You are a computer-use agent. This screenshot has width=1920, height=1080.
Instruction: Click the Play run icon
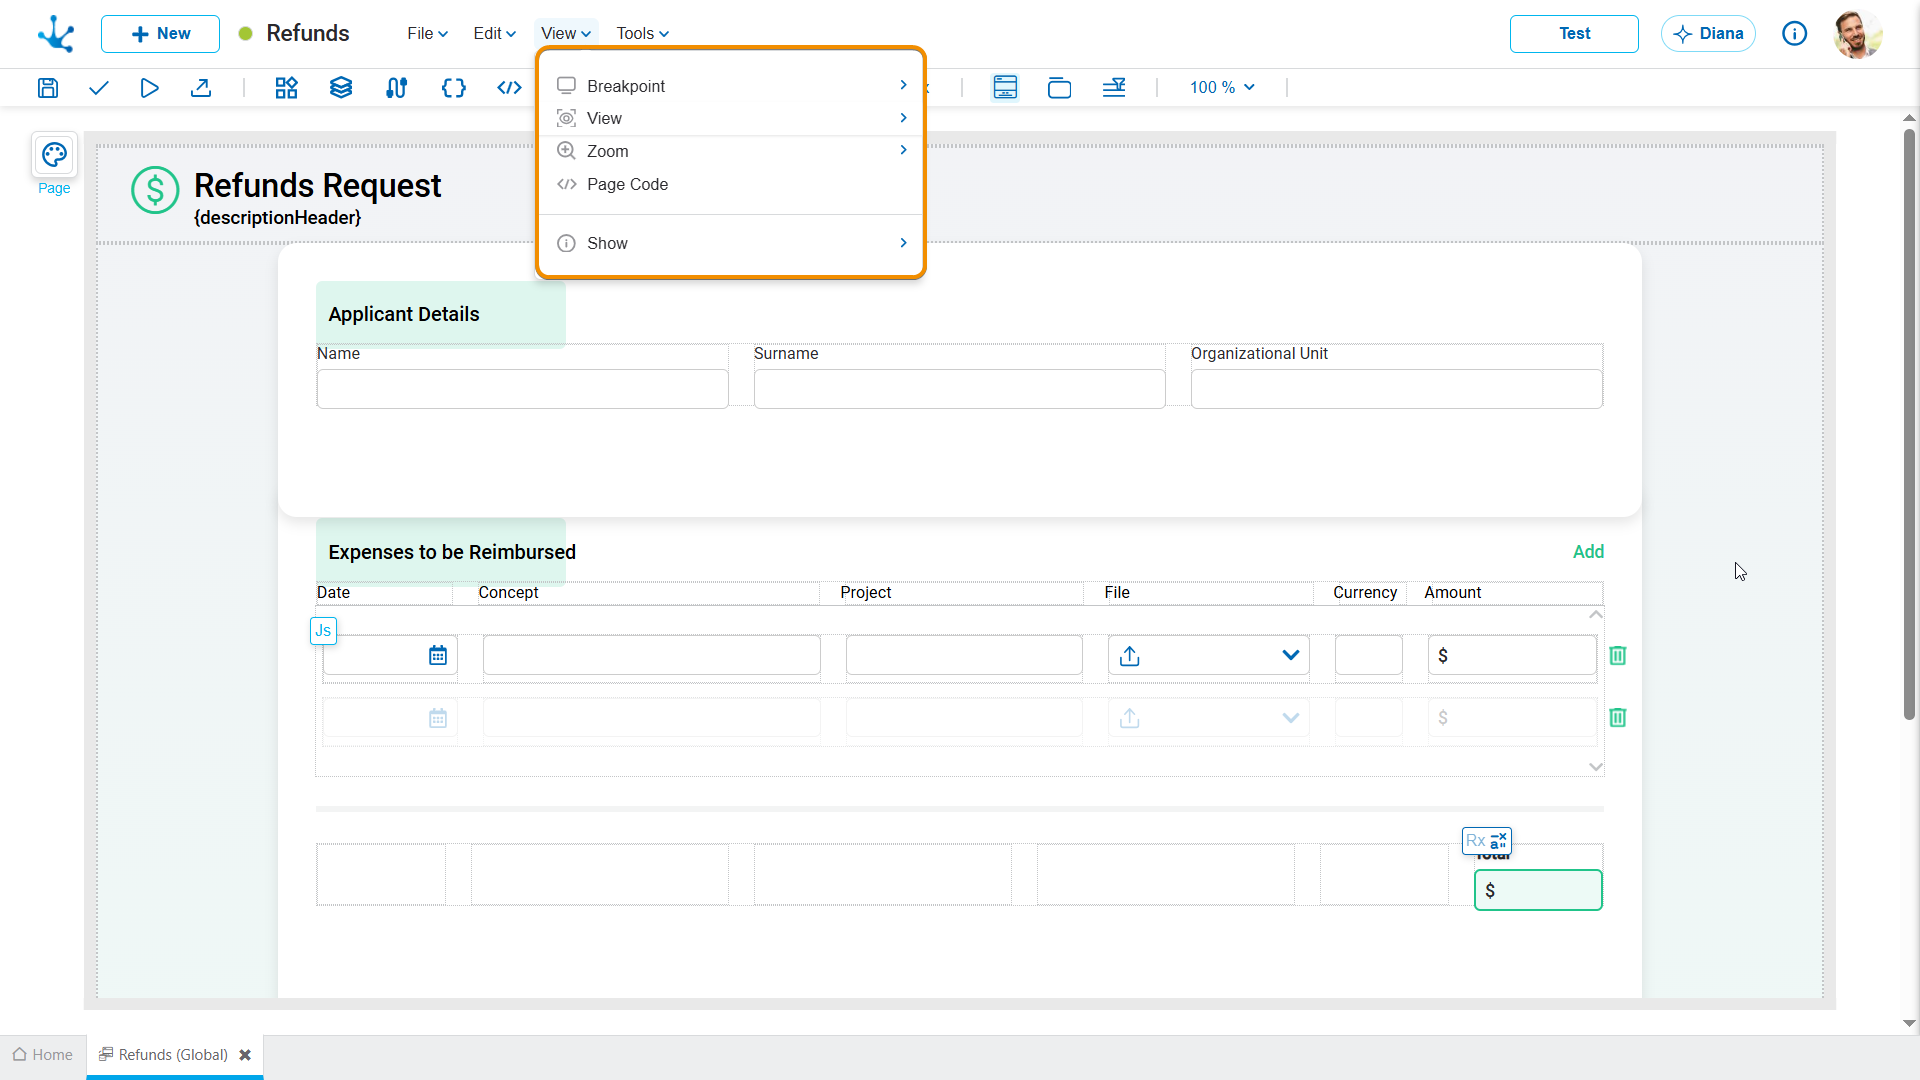pyautogui.click(x=149, y=88)
